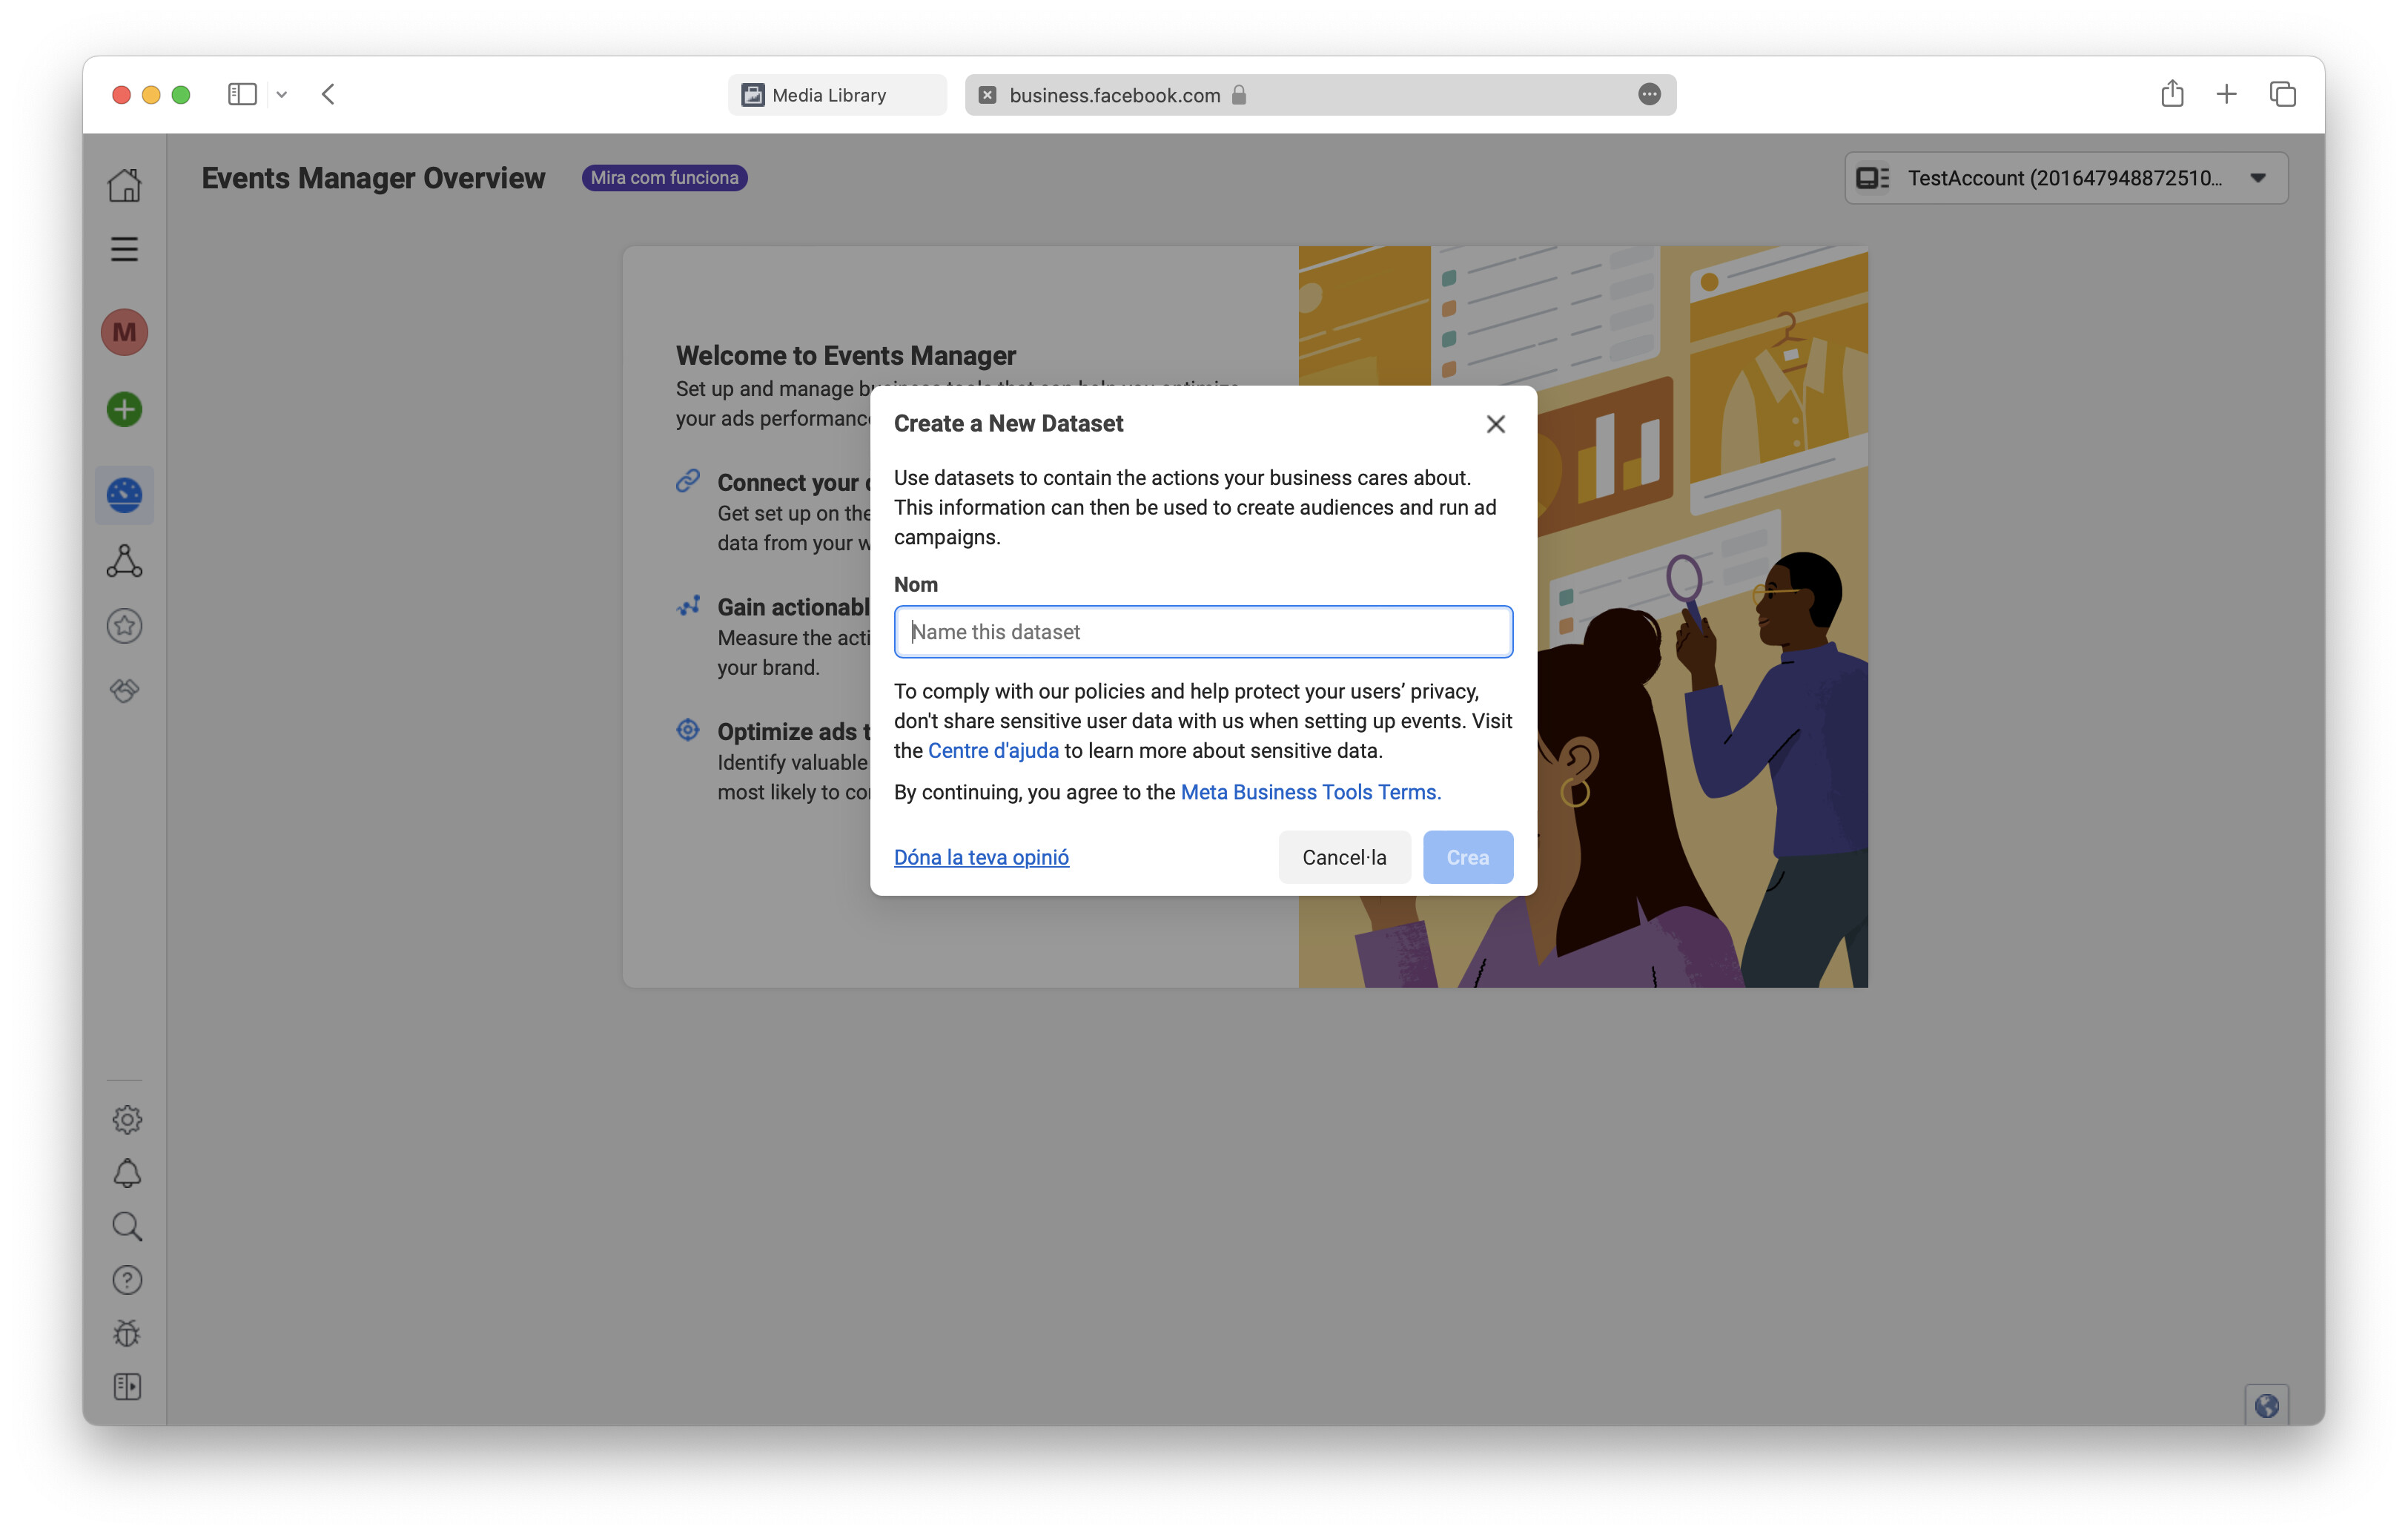Focus the Name this dataset field

pos(1202,632)
